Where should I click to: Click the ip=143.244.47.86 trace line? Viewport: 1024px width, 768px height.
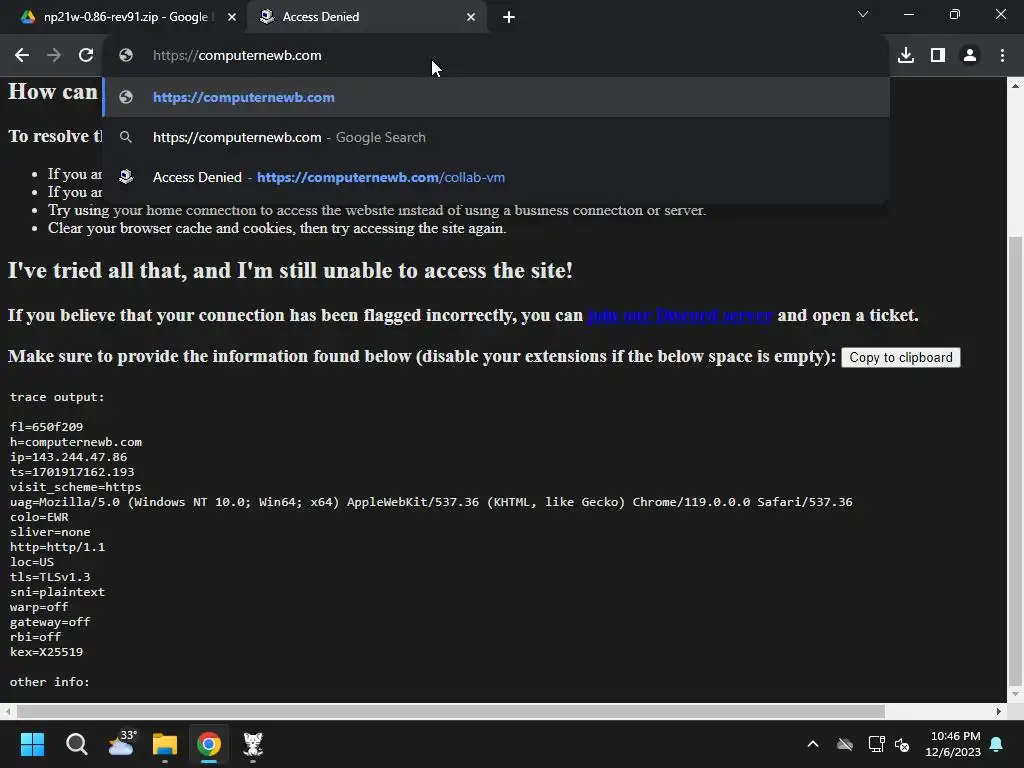[69, 457]
